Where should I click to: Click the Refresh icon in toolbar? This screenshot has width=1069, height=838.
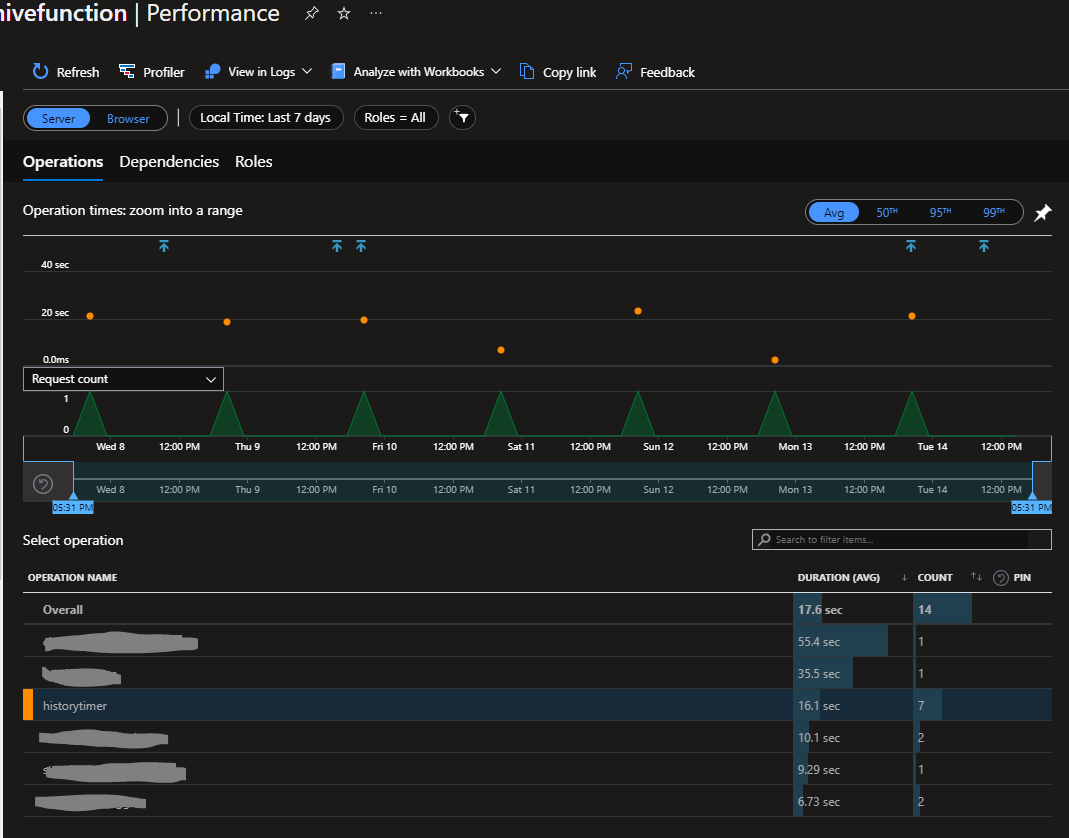pos(40,72)
